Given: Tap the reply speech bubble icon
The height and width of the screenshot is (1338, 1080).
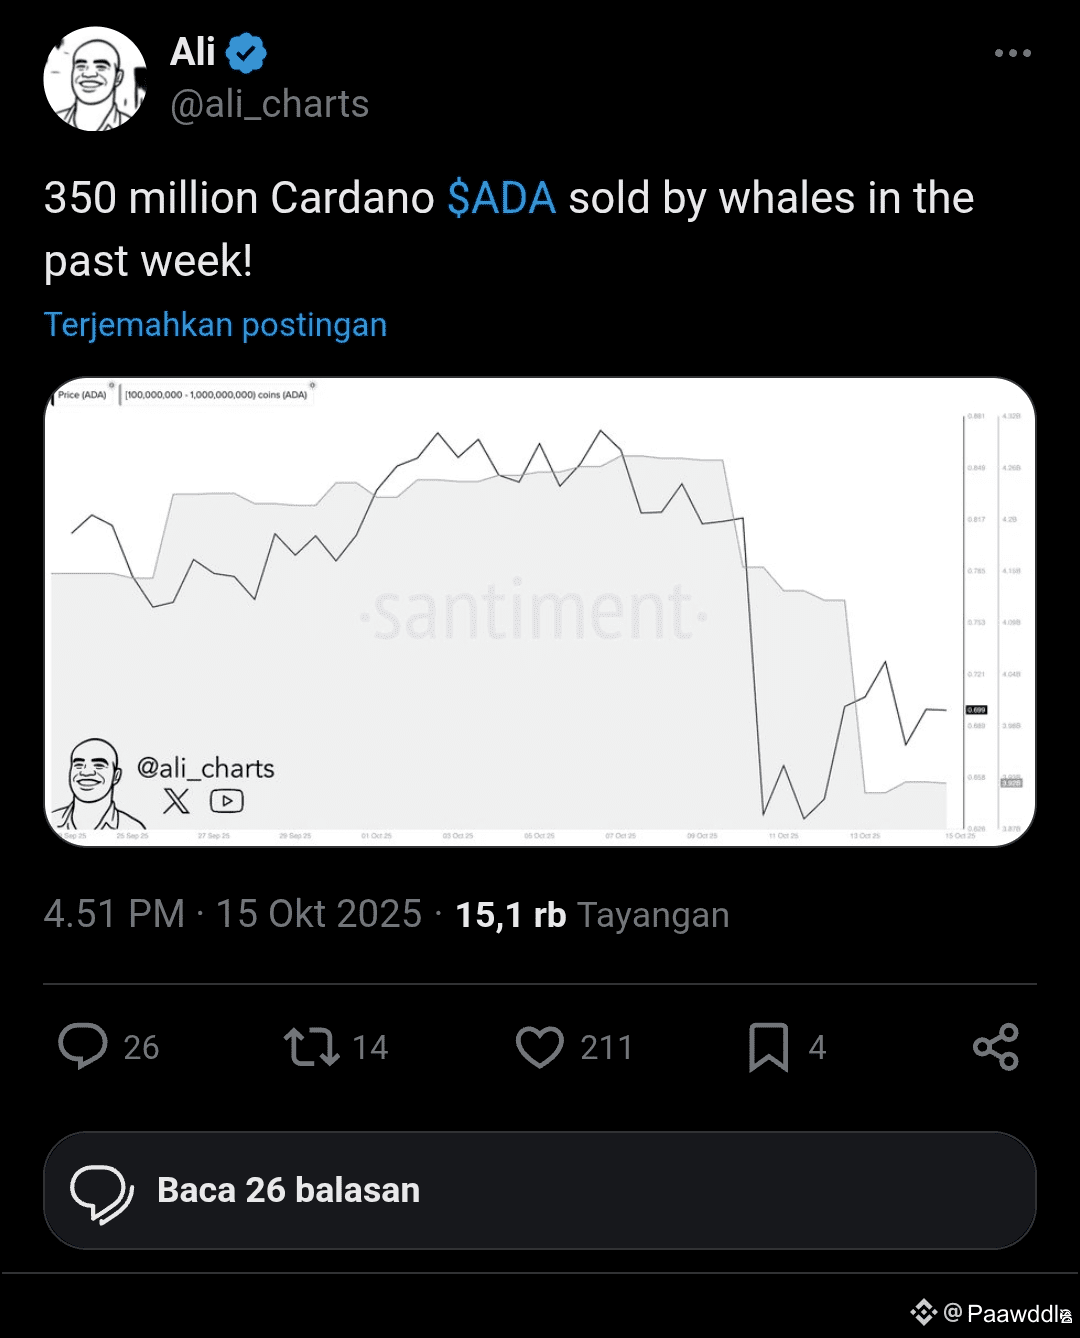Looking at the screenshot, I should (x=83, y=1047).
